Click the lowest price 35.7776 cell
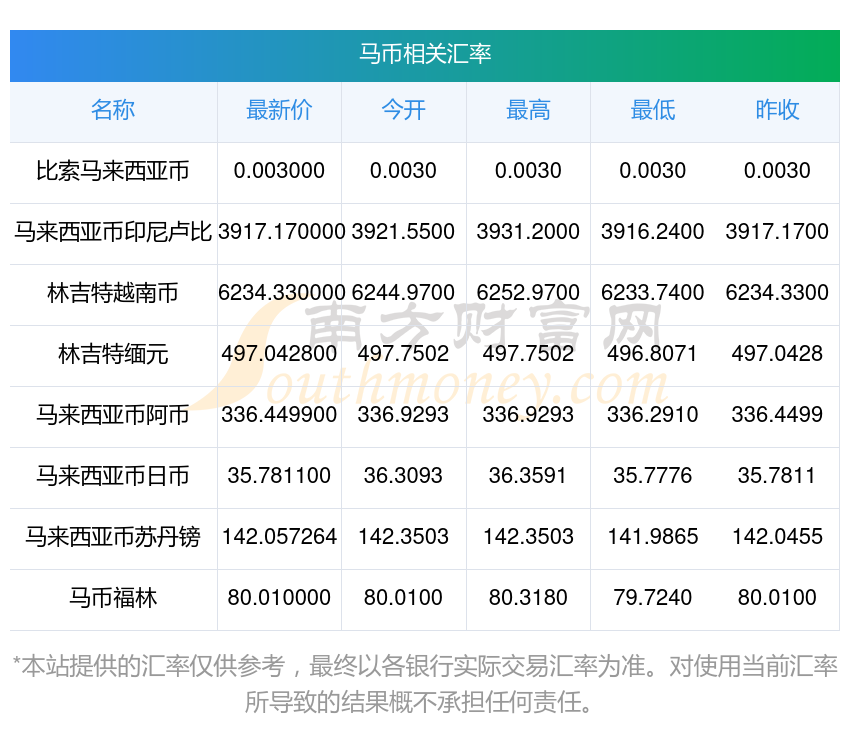Image resolution: width=850 pixels, height=733 pixels. (x=652, y=476)
